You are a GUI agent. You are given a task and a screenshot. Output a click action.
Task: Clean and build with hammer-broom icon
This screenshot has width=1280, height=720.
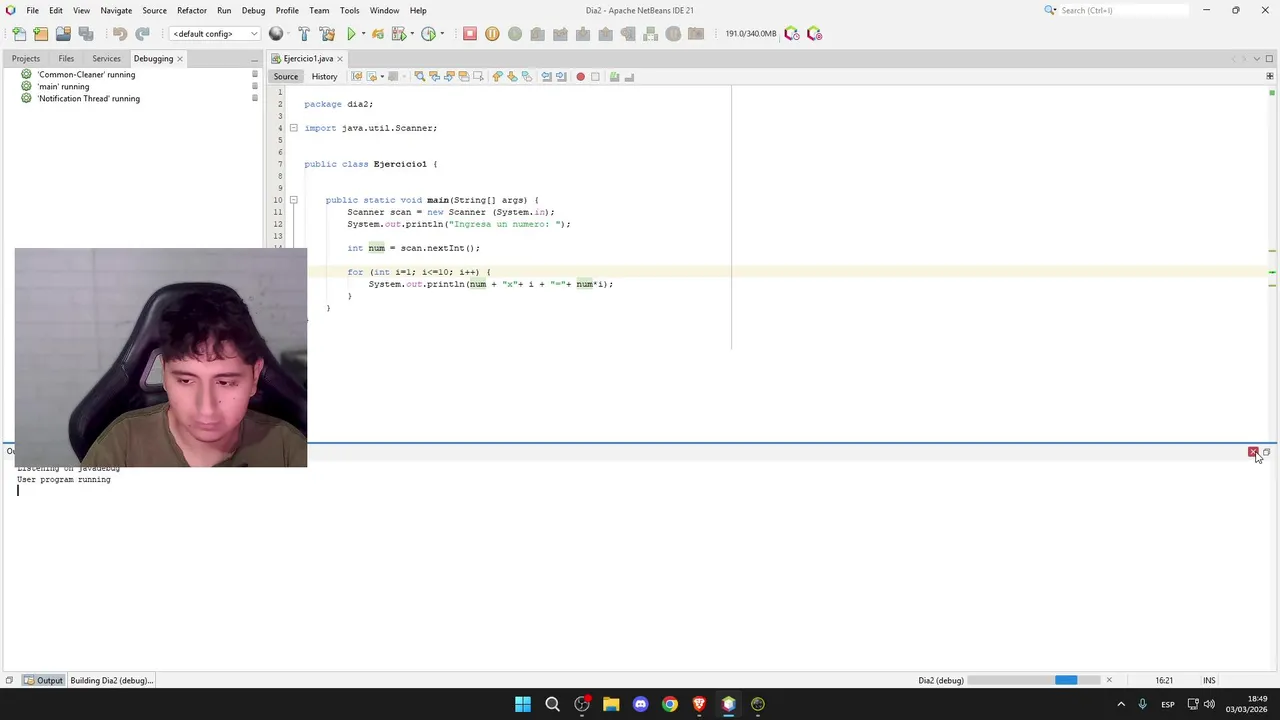coord(327,34)
